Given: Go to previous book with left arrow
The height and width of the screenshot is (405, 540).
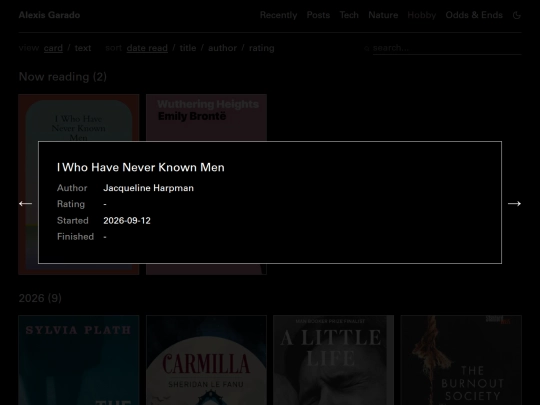Looking at the screenshot, I should pyautogui.click(x=25, y=204).
